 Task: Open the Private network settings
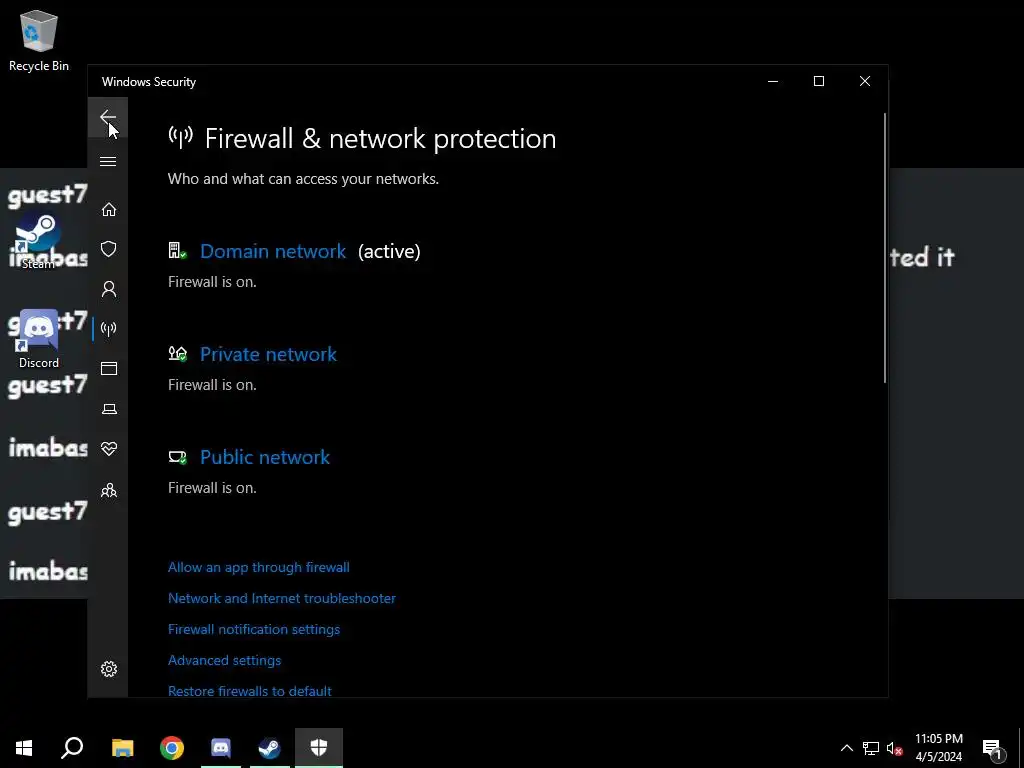tap(268, 354)
